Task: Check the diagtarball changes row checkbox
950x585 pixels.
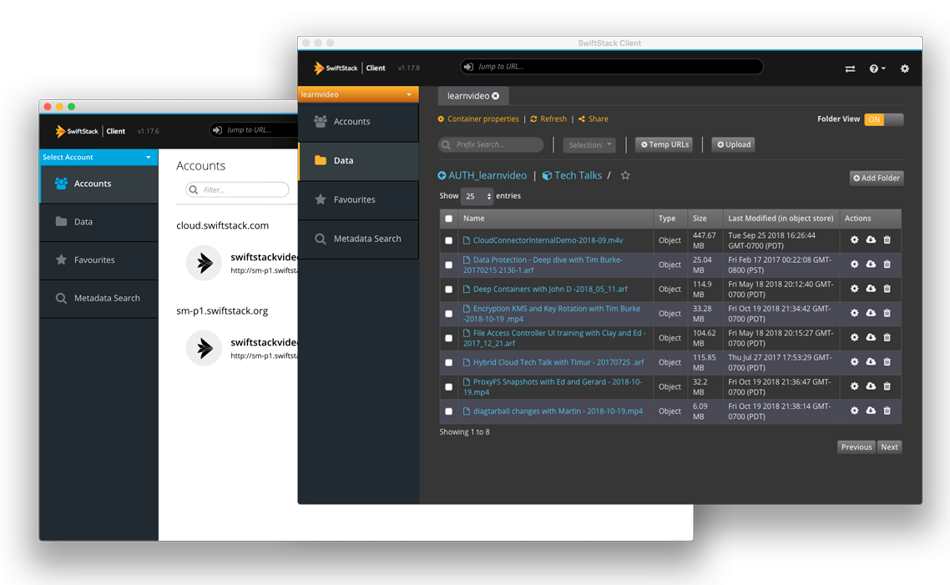Action: (x=448, y=411)
